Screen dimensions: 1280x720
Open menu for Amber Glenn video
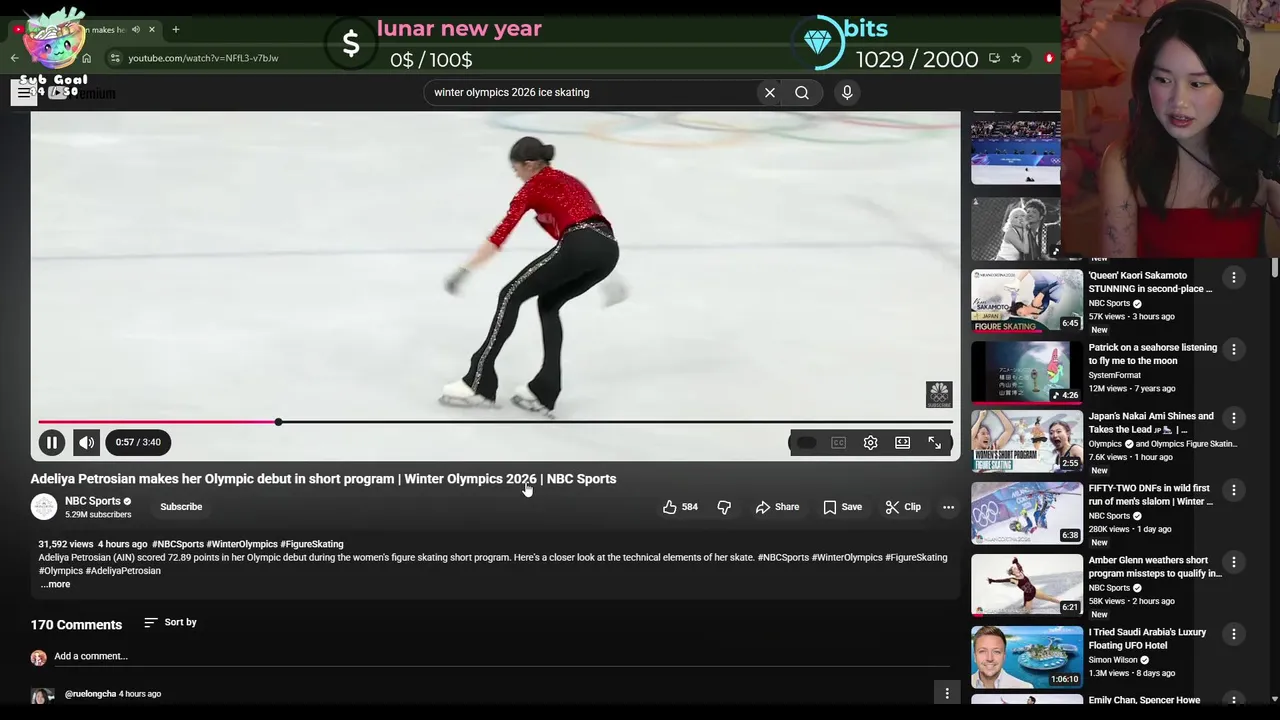(x=1234, y=562)
